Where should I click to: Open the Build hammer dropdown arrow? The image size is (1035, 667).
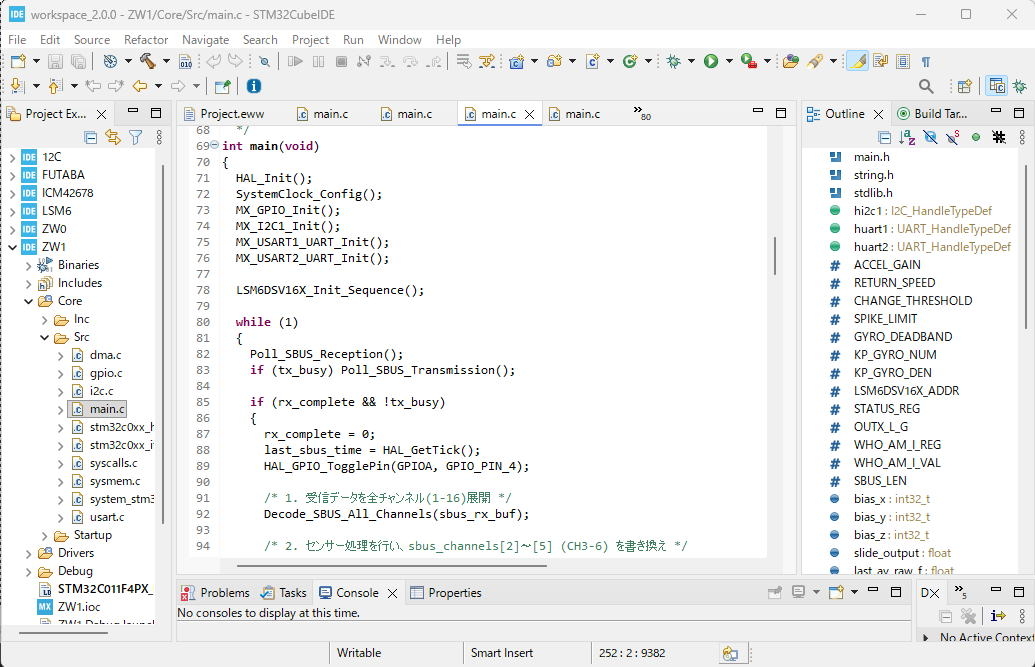coord(166,61)
